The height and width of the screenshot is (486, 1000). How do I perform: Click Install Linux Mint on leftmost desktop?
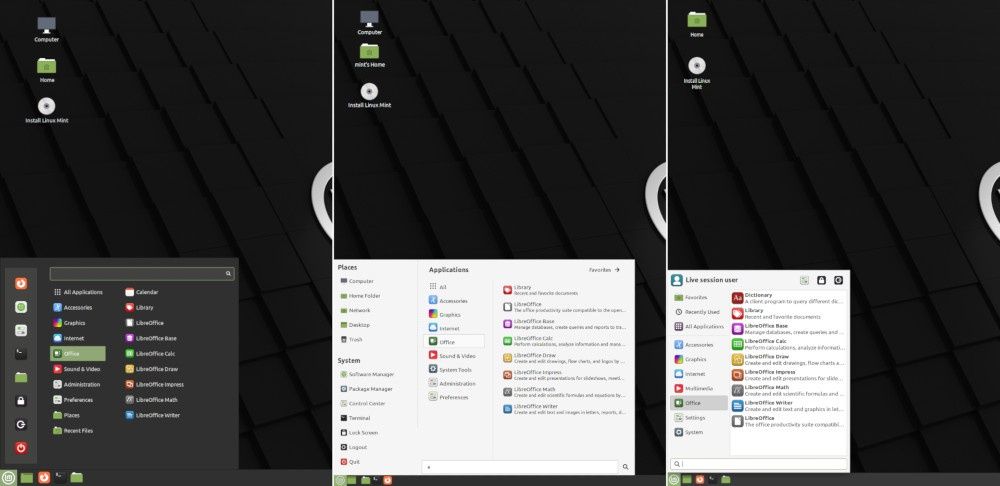tap(47, 110)
